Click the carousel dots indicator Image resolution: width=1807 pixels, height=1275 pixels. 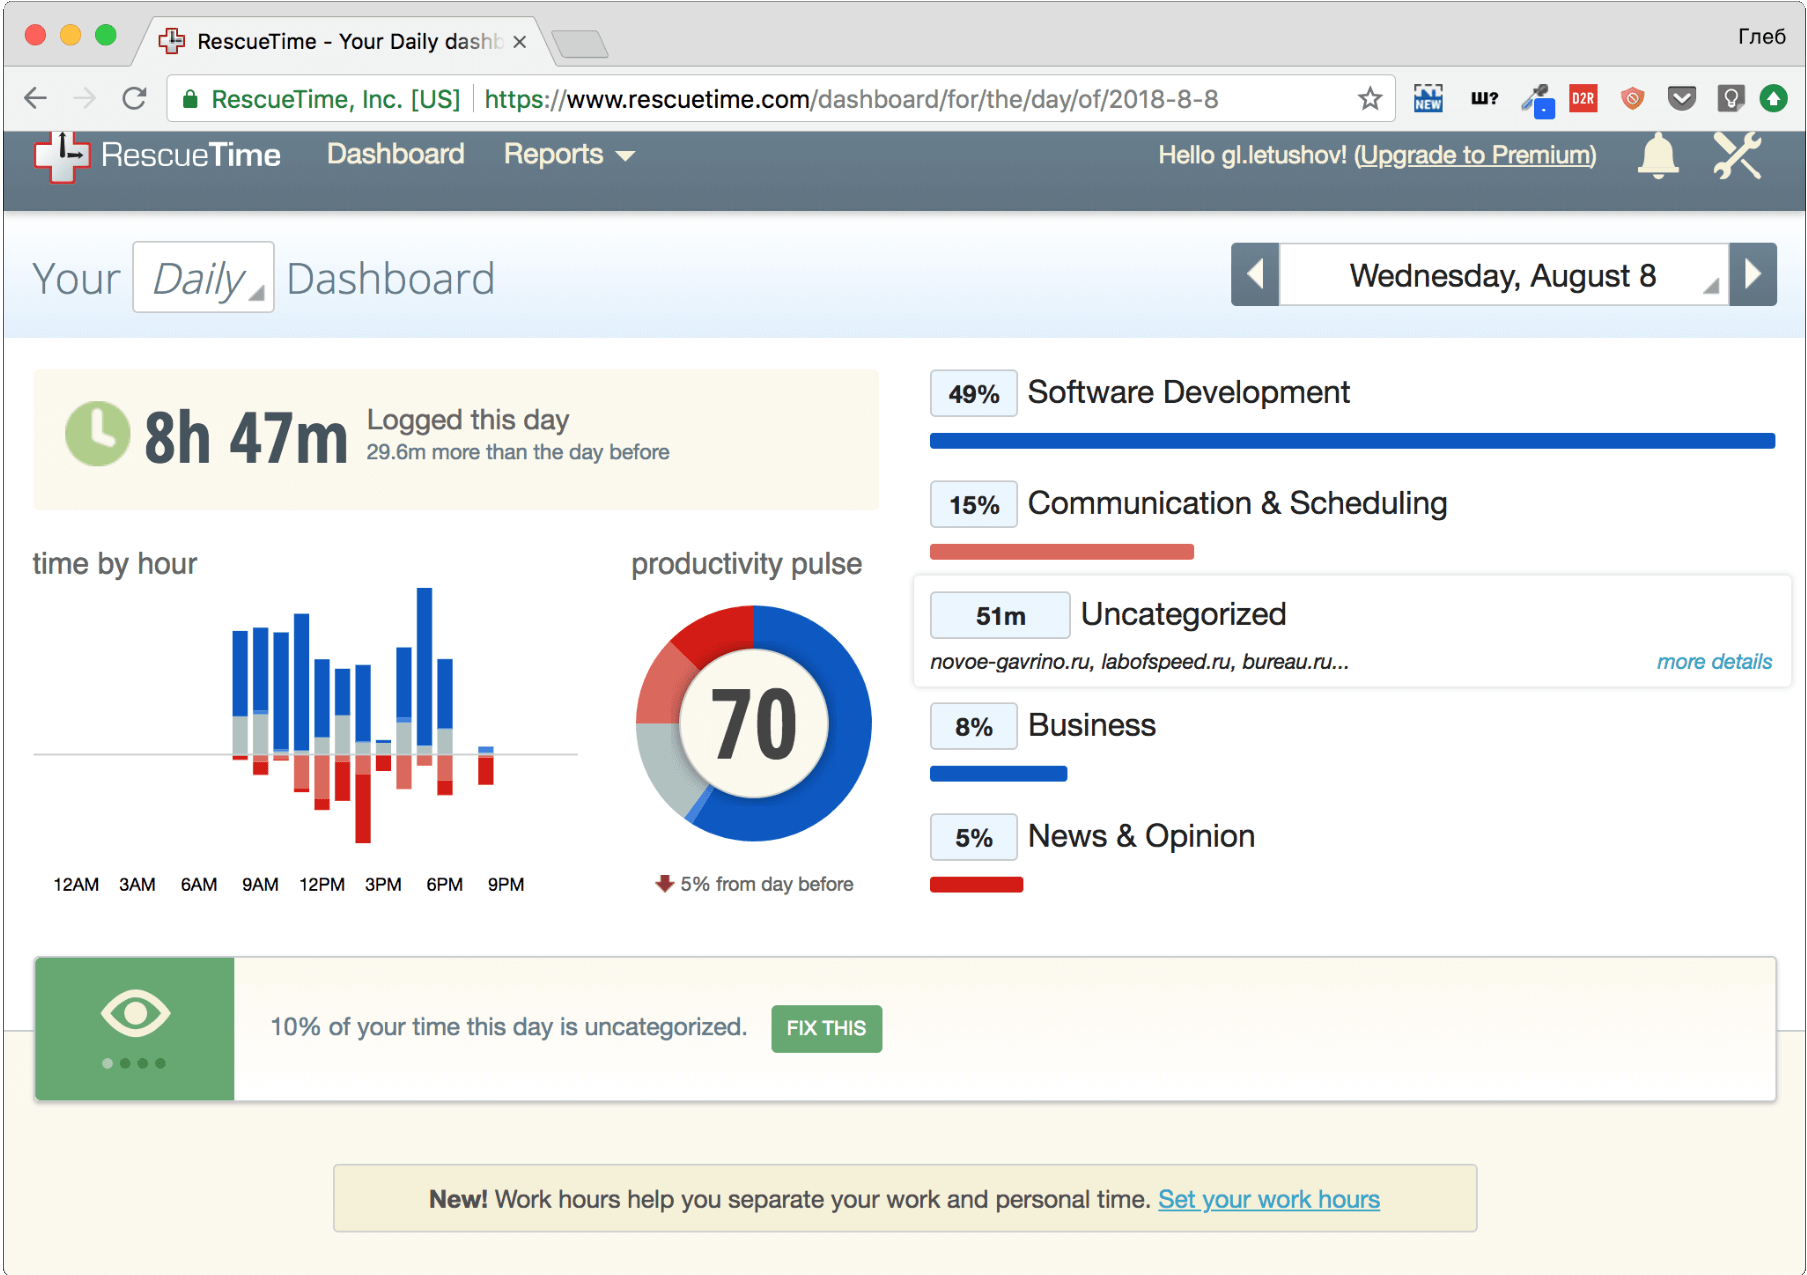click(x=134, y=1063)
